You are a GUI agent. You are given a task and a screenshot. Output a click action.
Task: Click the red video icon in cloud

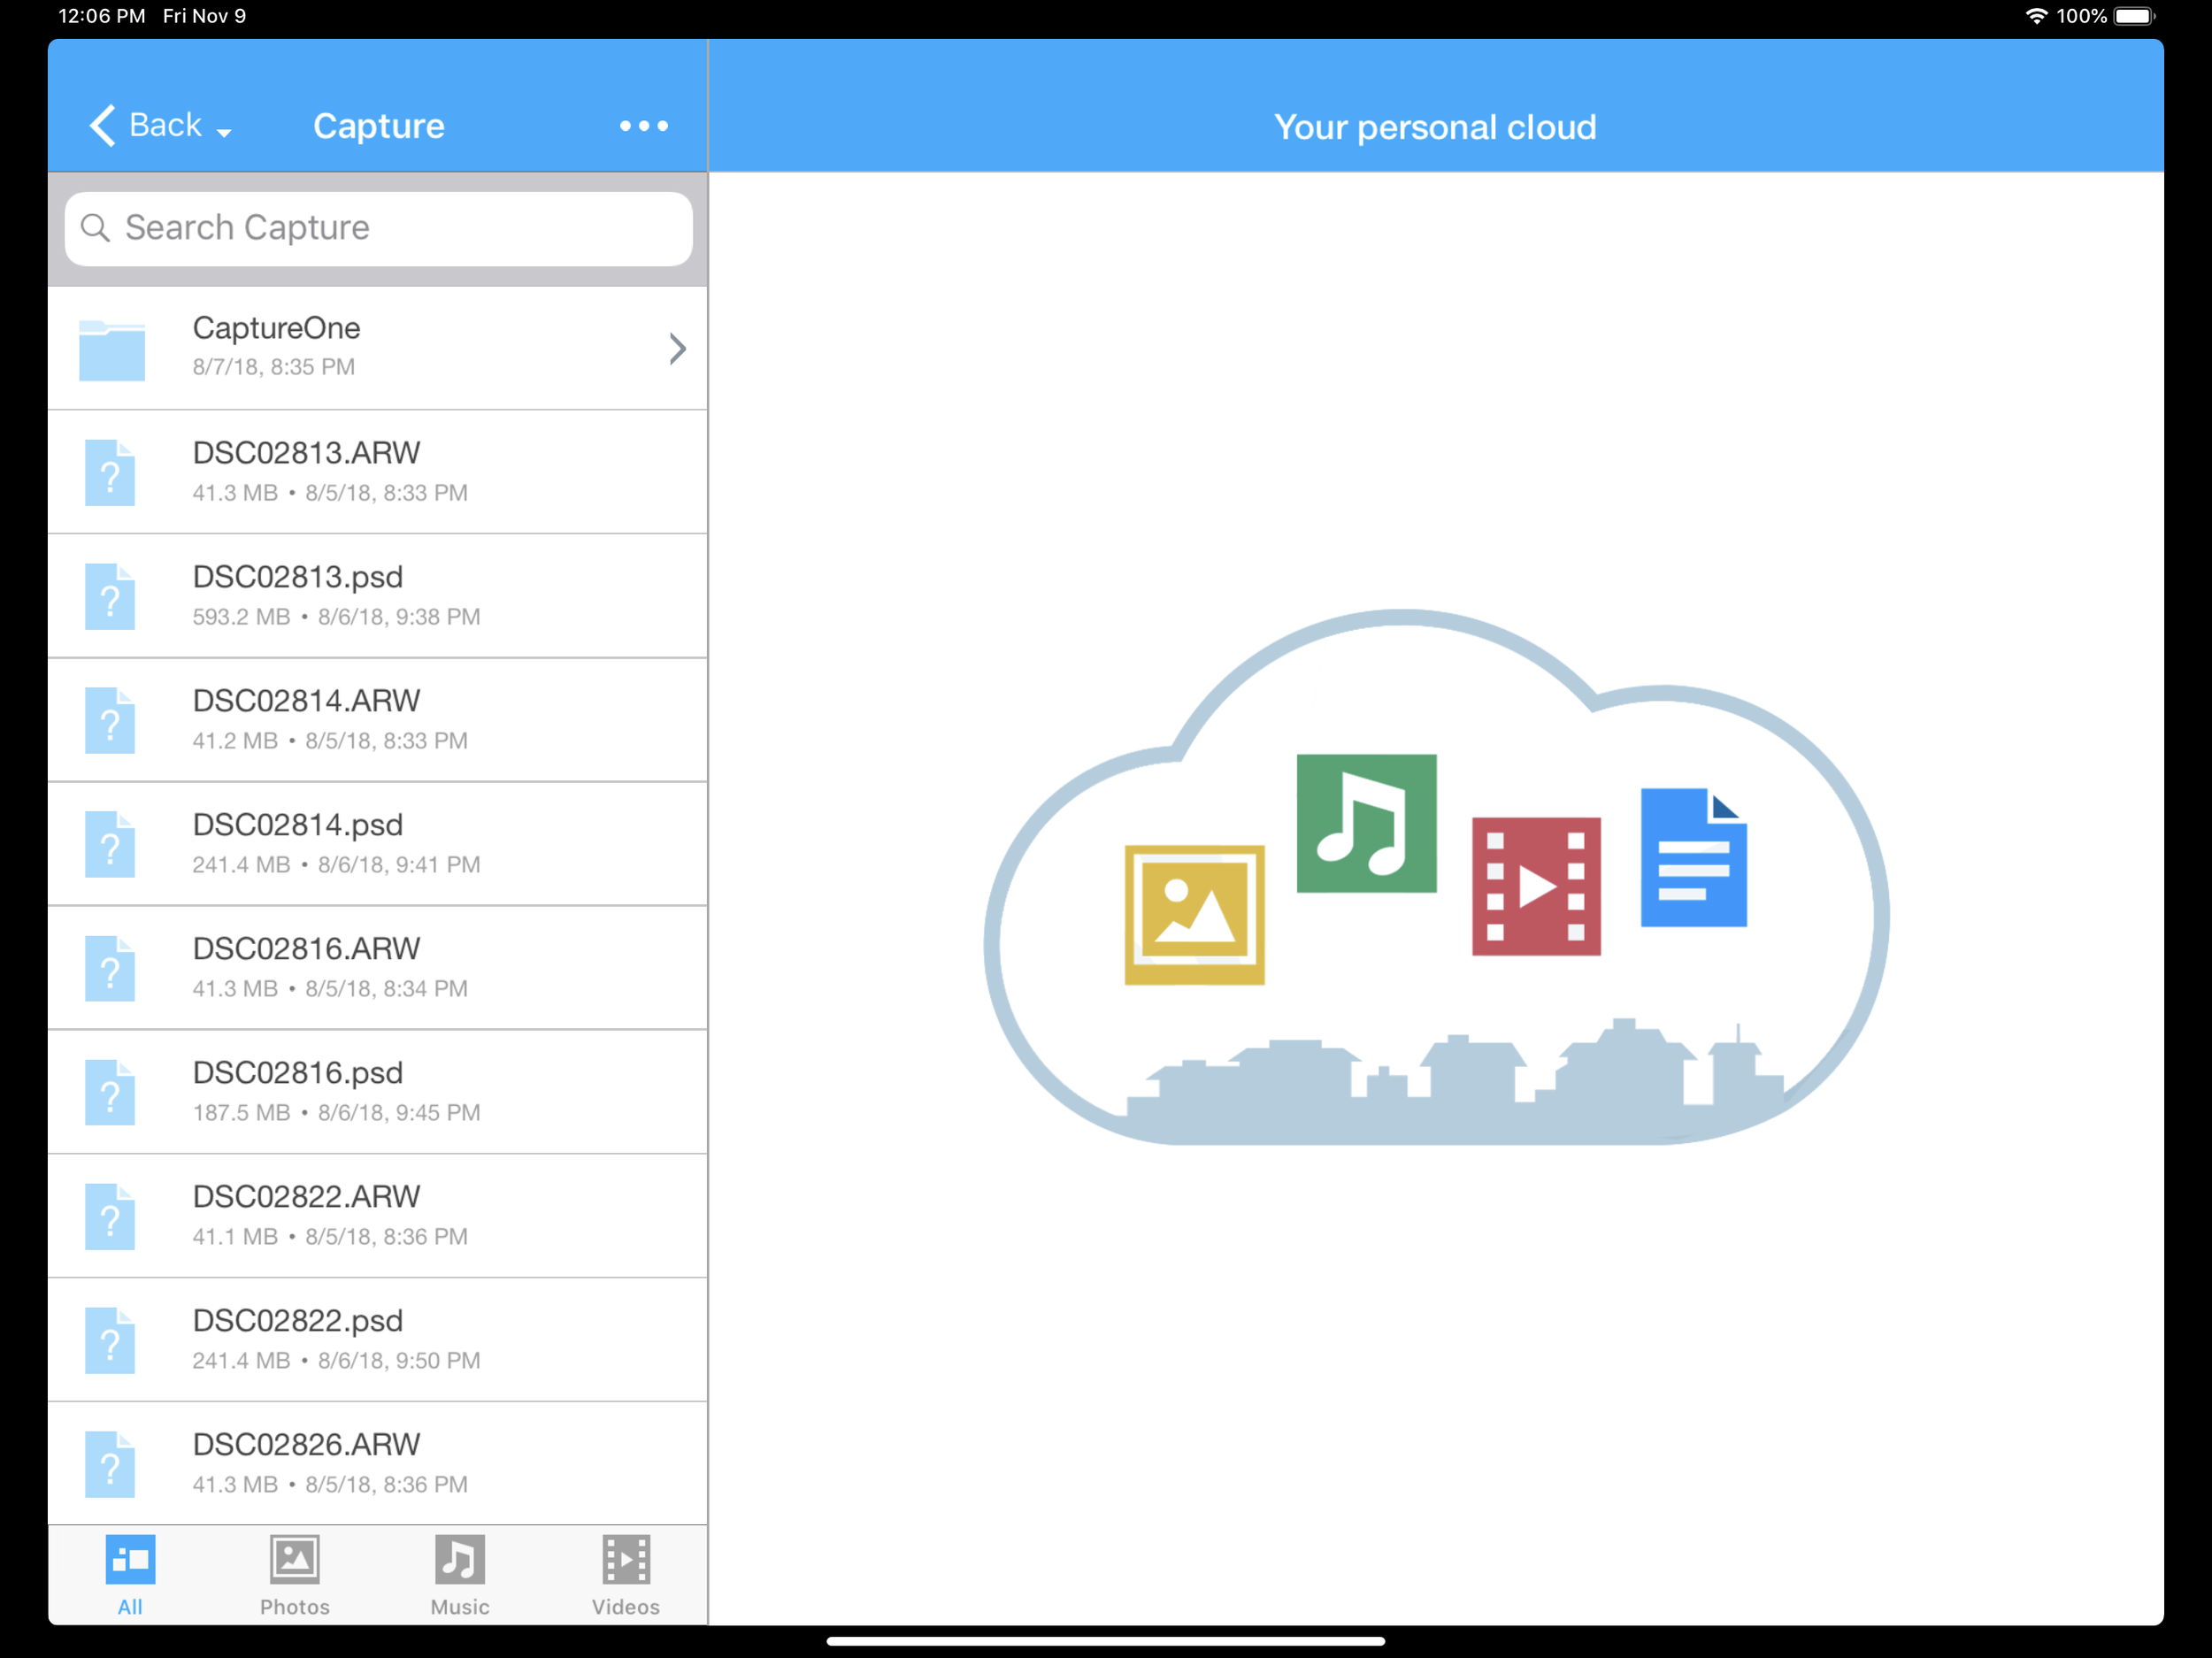click(1536, 886)
